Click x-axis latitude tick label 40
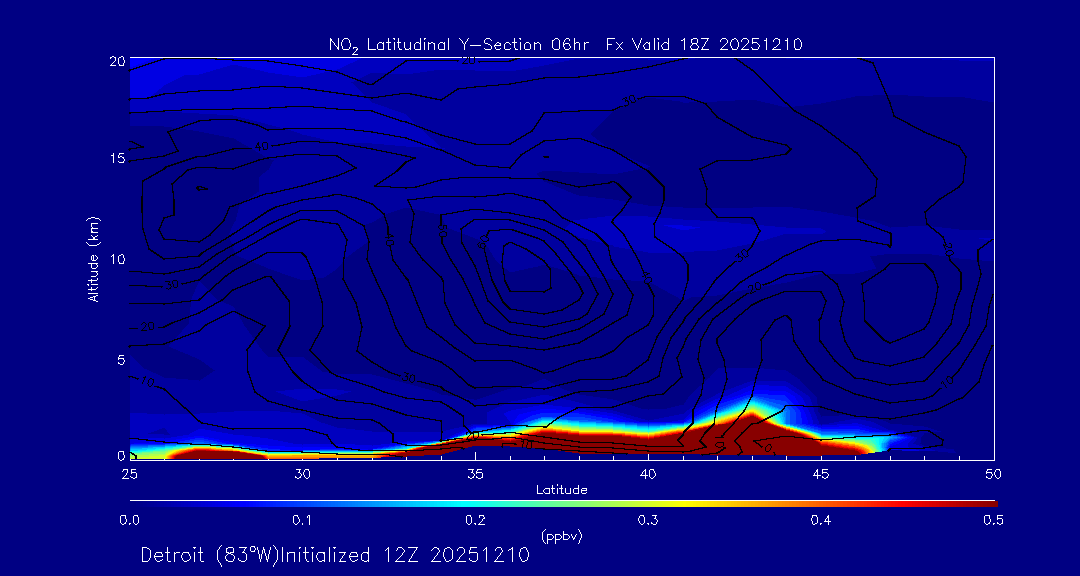Screen dimensions: 1080x576 click(x=648, y=474)
